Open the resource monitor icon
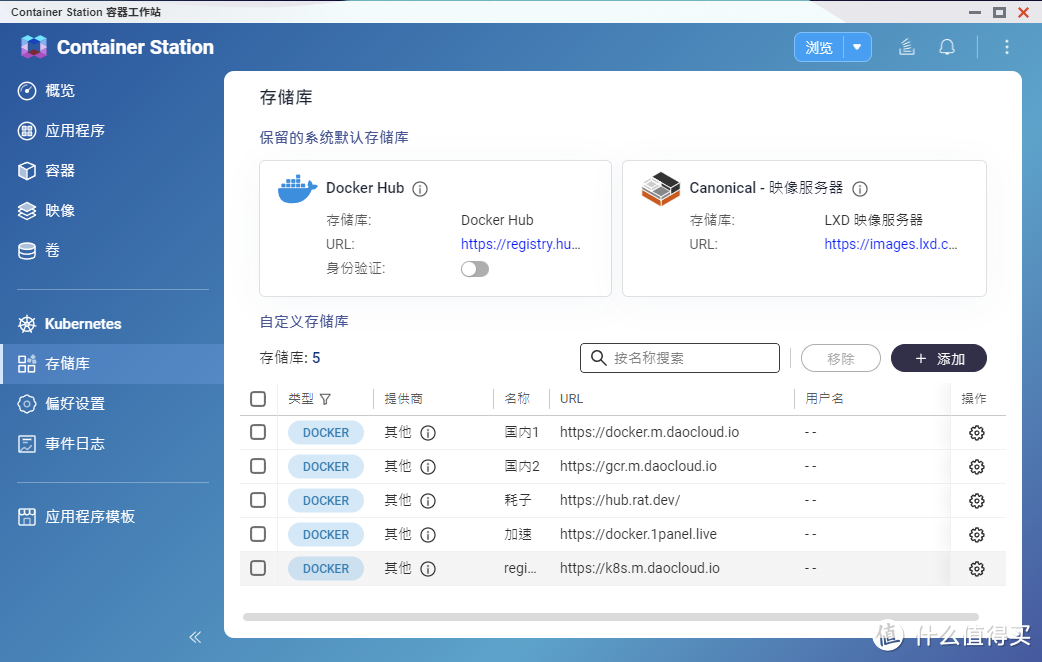The width and height of the screenshot is (1042, 662). click(x=906, y=46)
